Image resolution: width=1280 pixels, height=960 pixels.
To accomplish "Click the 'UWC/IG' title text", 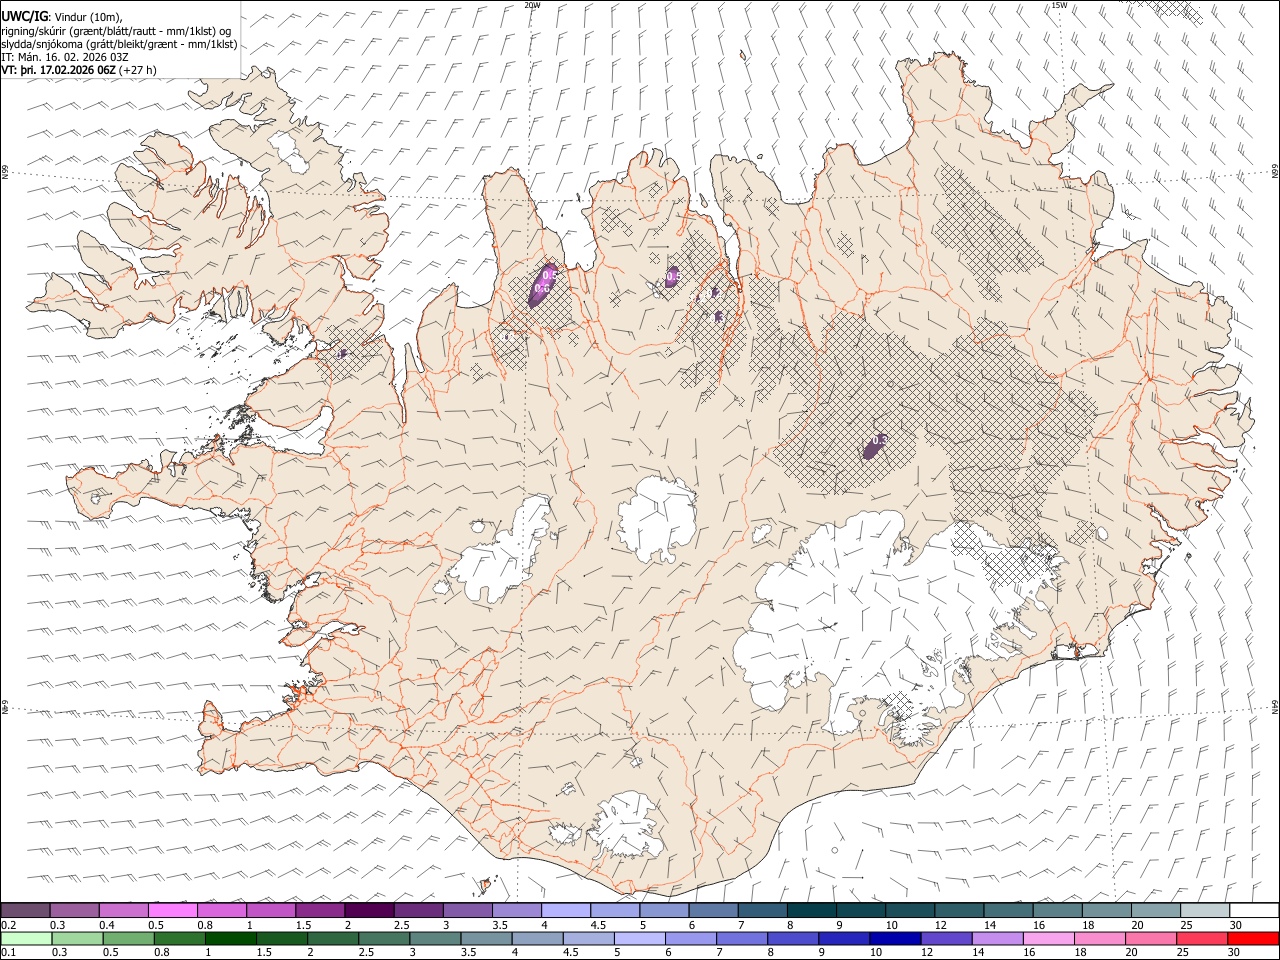I will (x=25, y=16).
